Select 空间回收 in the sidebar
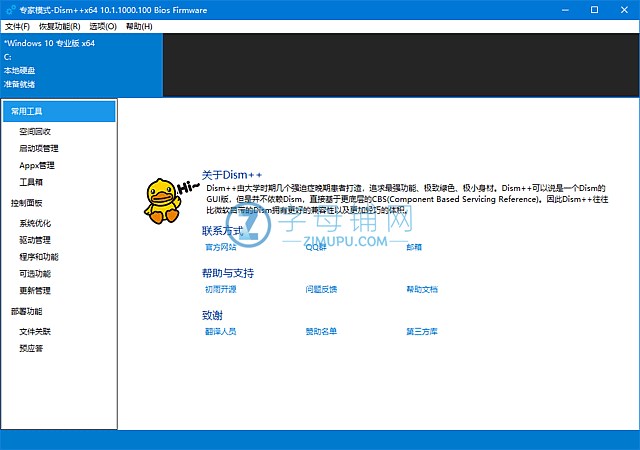 pos(35,131)
